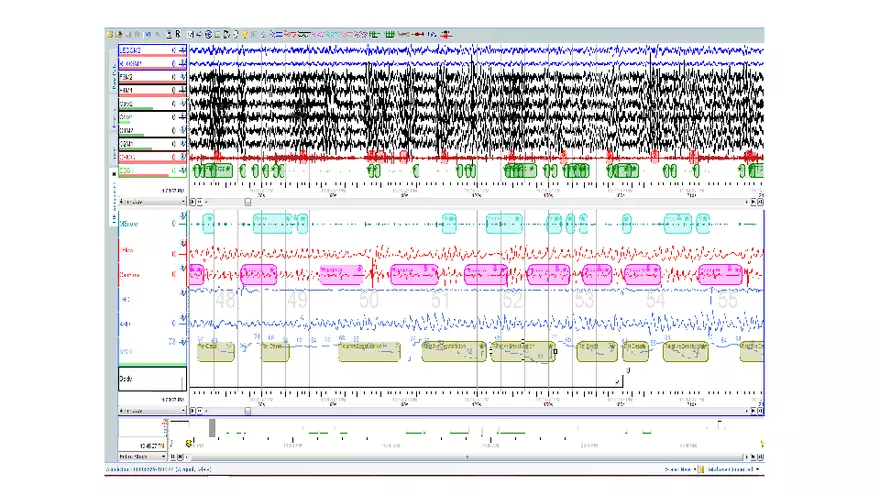This screenshot has height=495, width=880.
Task: Select the F4M1 channel label
Action: click(126, 90)
